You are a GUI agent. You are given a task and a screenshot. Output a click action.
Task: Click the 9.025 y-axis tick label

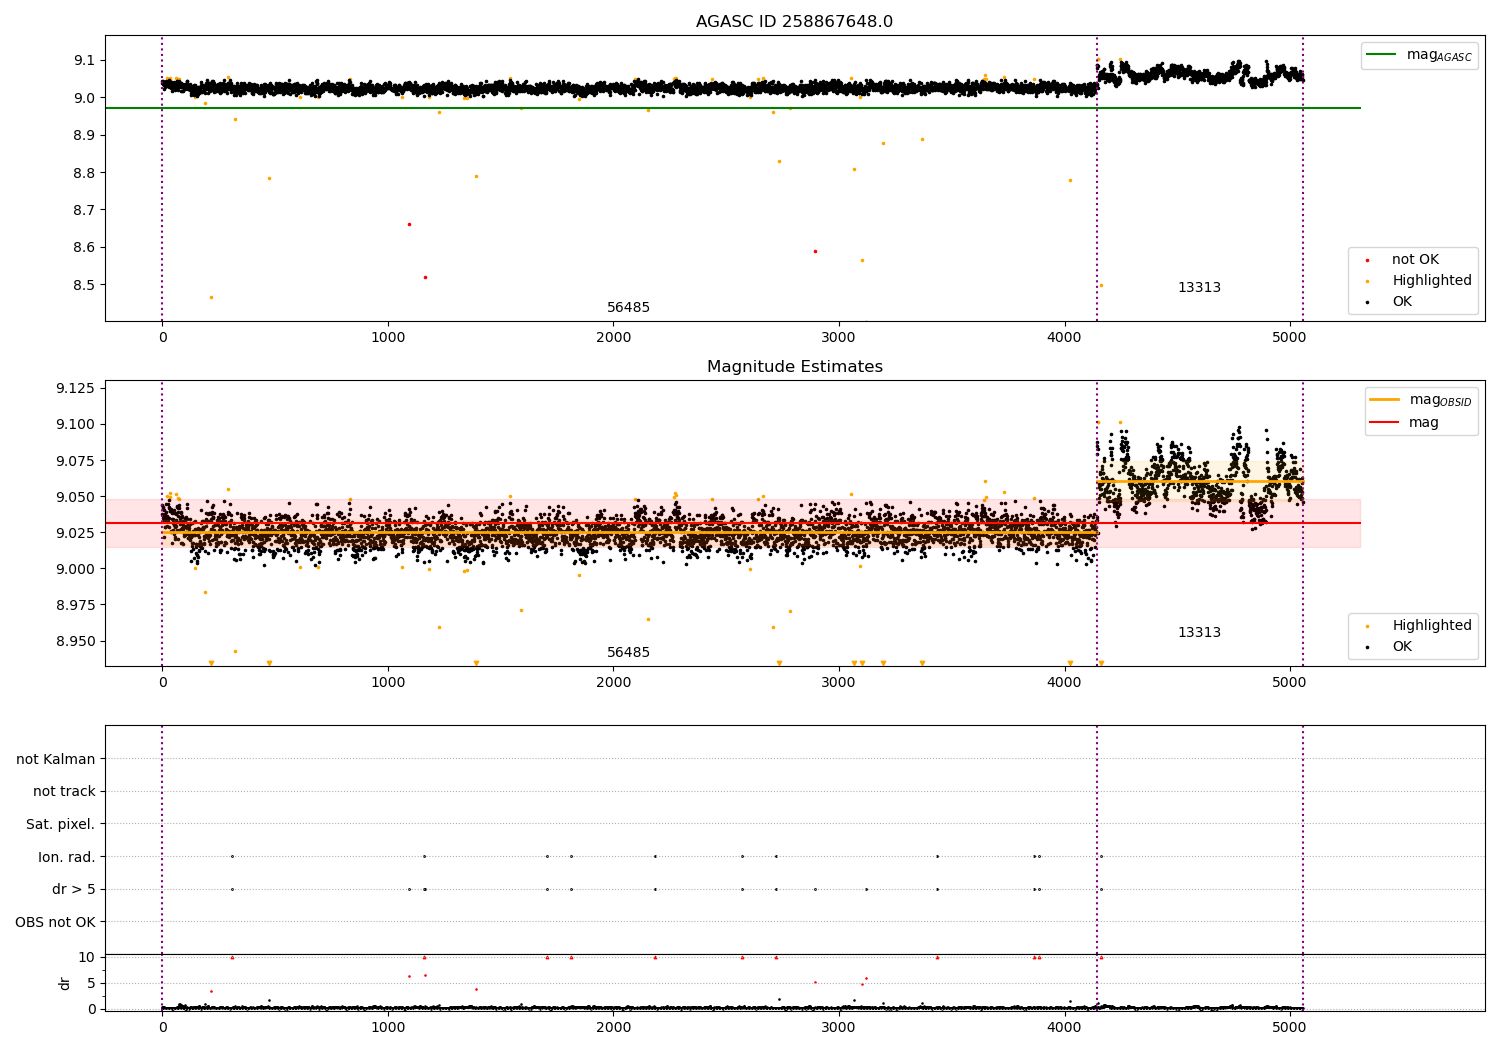tap(76, 533)
